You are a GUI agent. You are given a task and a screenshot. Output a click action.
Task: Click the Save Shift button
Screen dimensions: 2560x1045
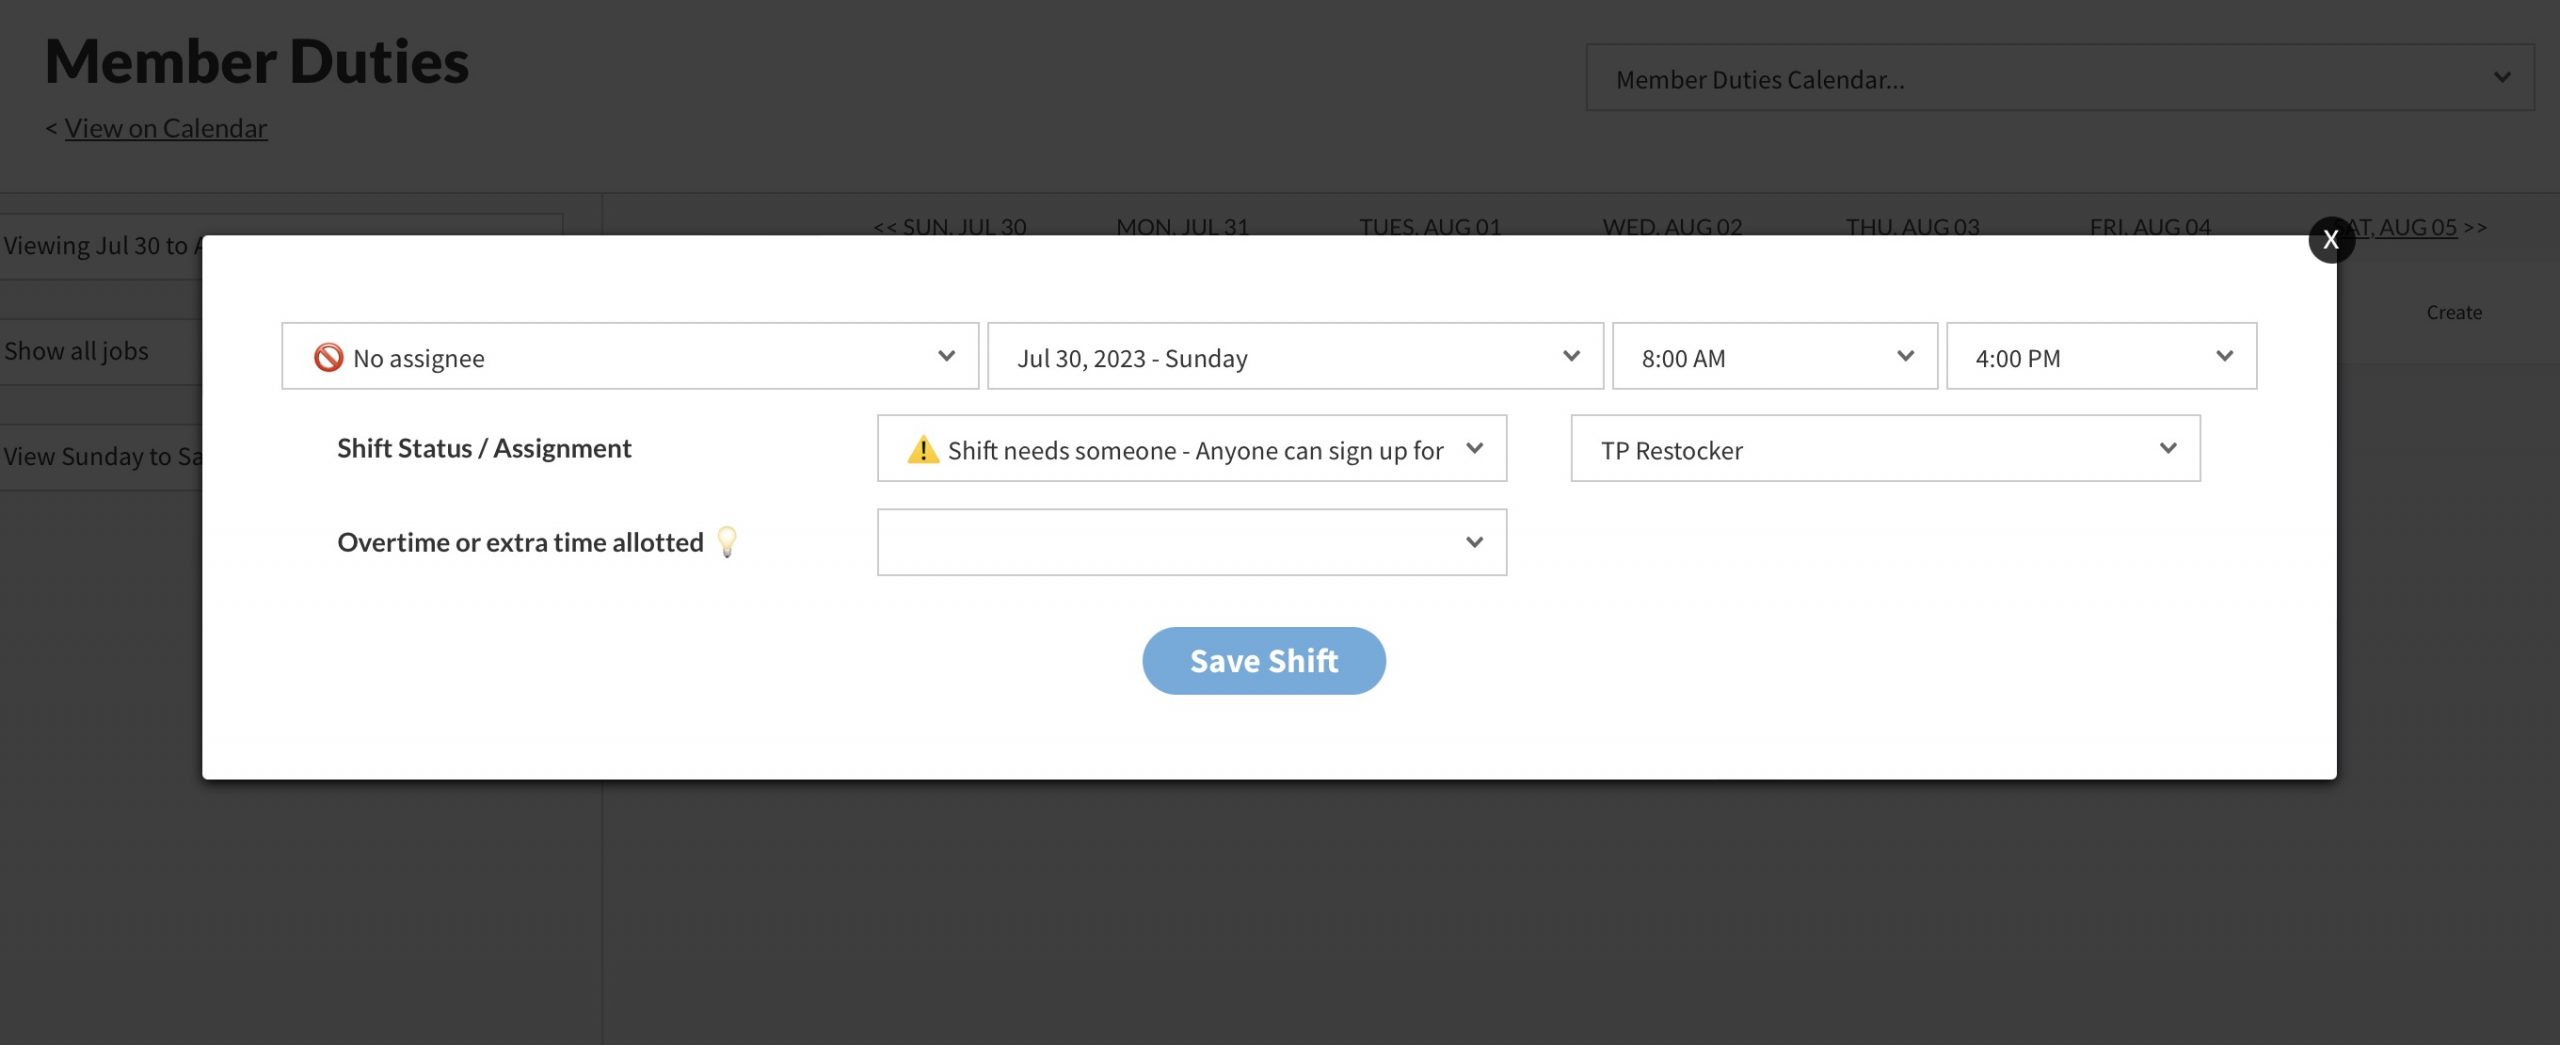[1264, 661]
